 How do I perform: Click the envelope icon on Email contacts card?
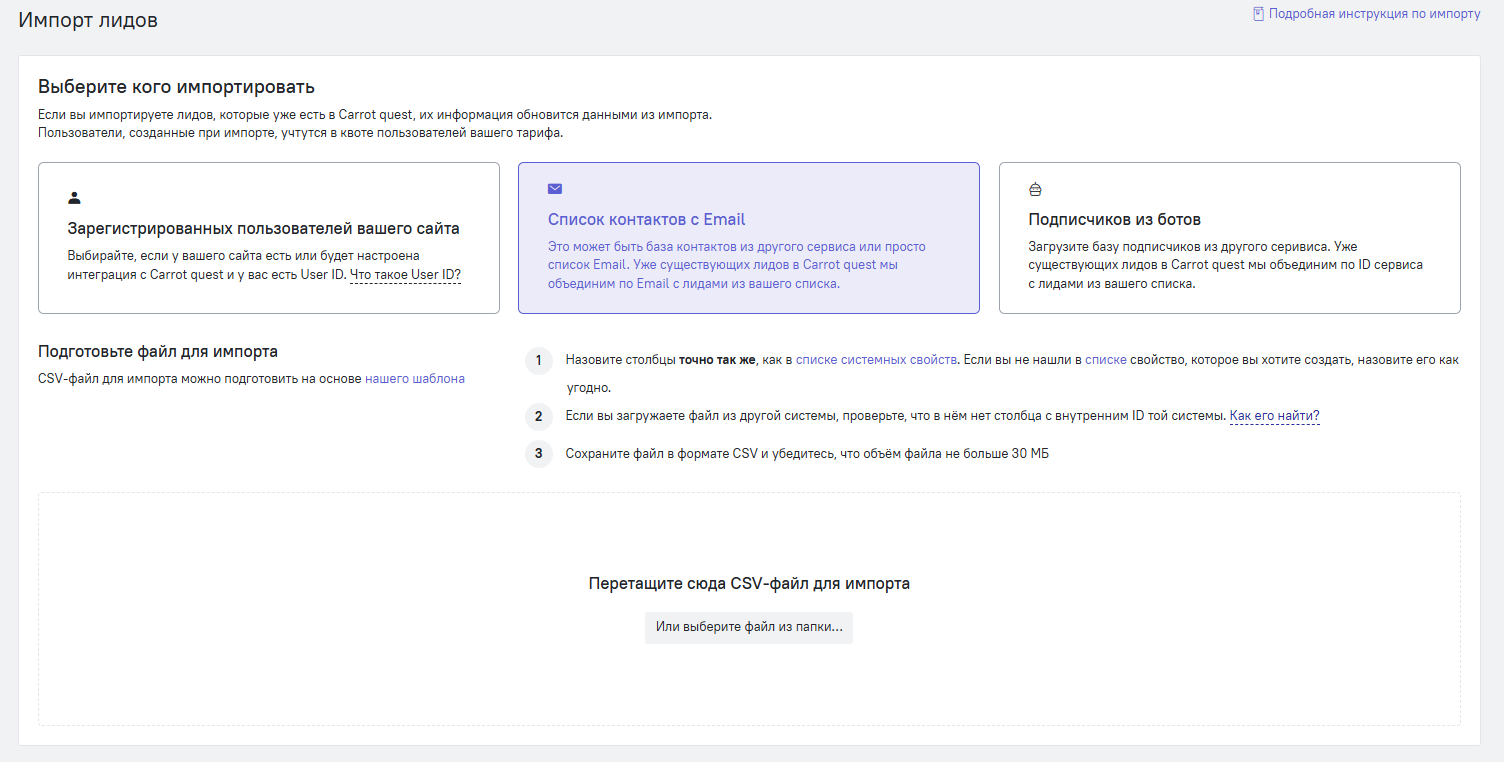[555, 188]
